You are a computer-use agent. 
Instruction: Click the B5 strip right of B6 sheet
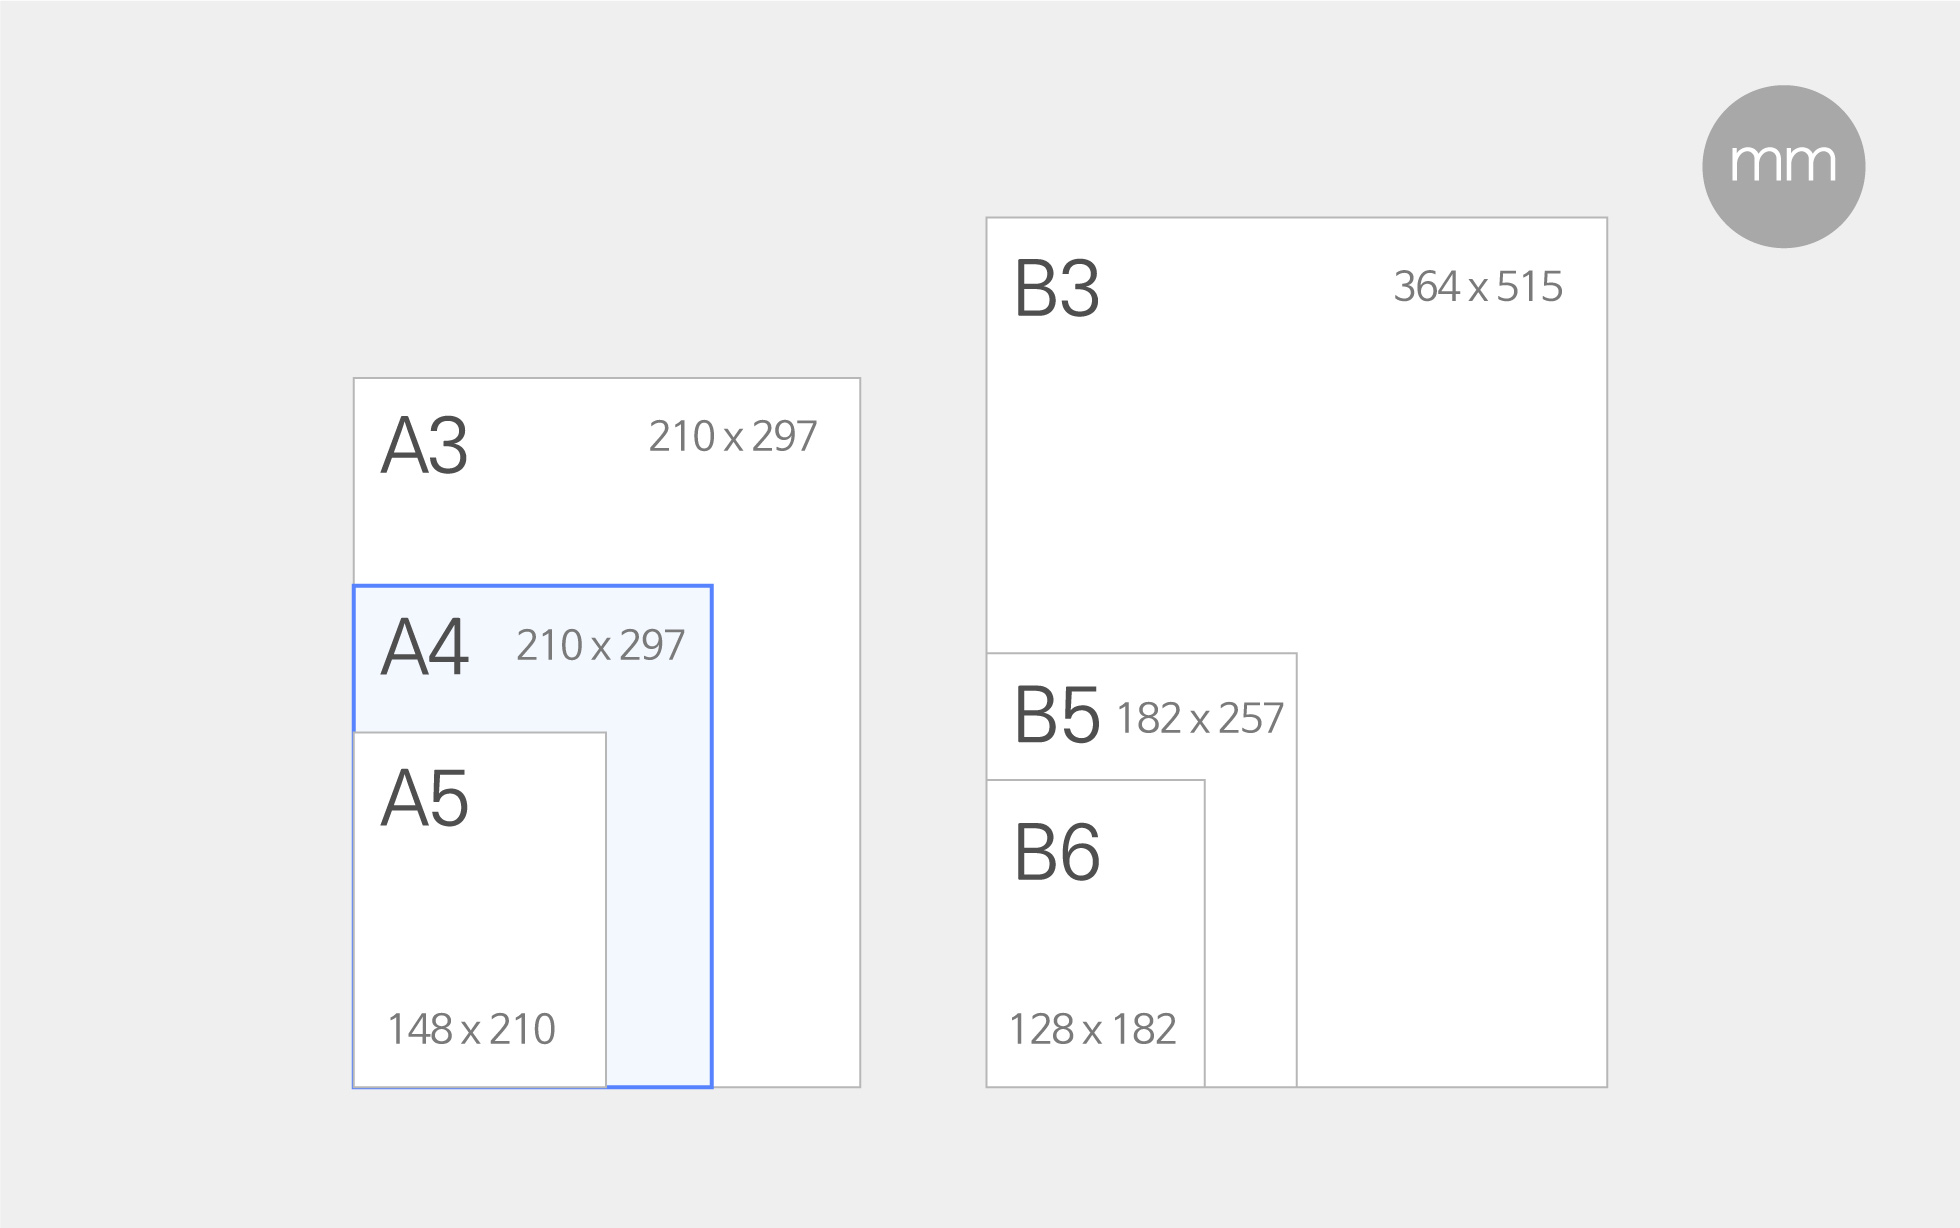click(x=1251, y=930)
